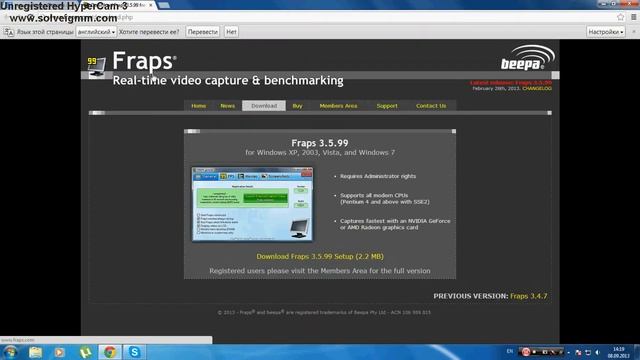Screen dimensions: 640x360
Task: Open the volume tray icon
Action: [x=598, y=352]
